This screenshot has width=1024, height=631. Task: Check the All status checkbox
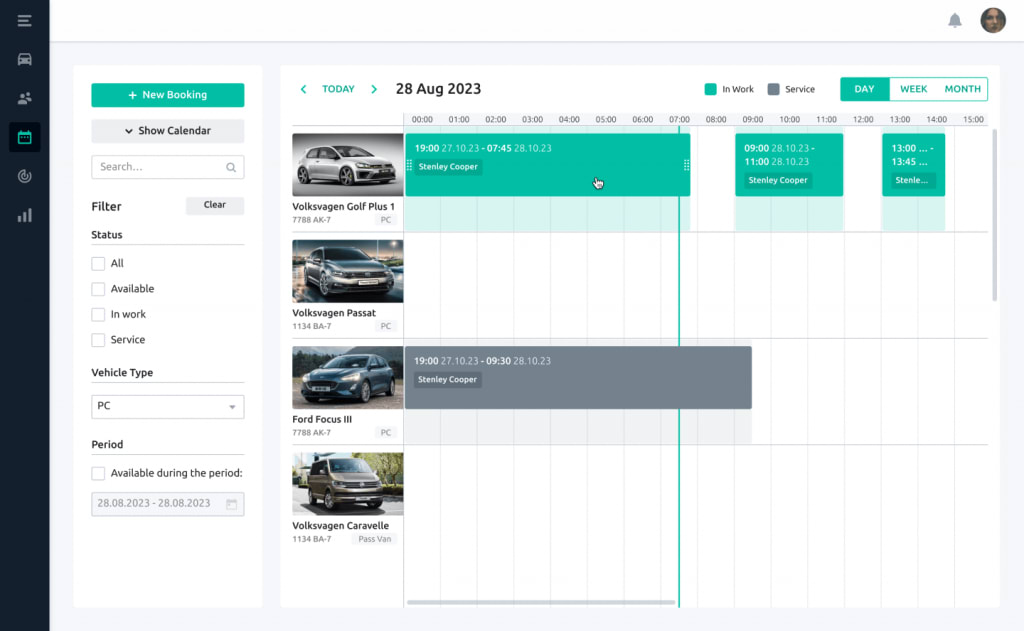click(x=98, y=263)
